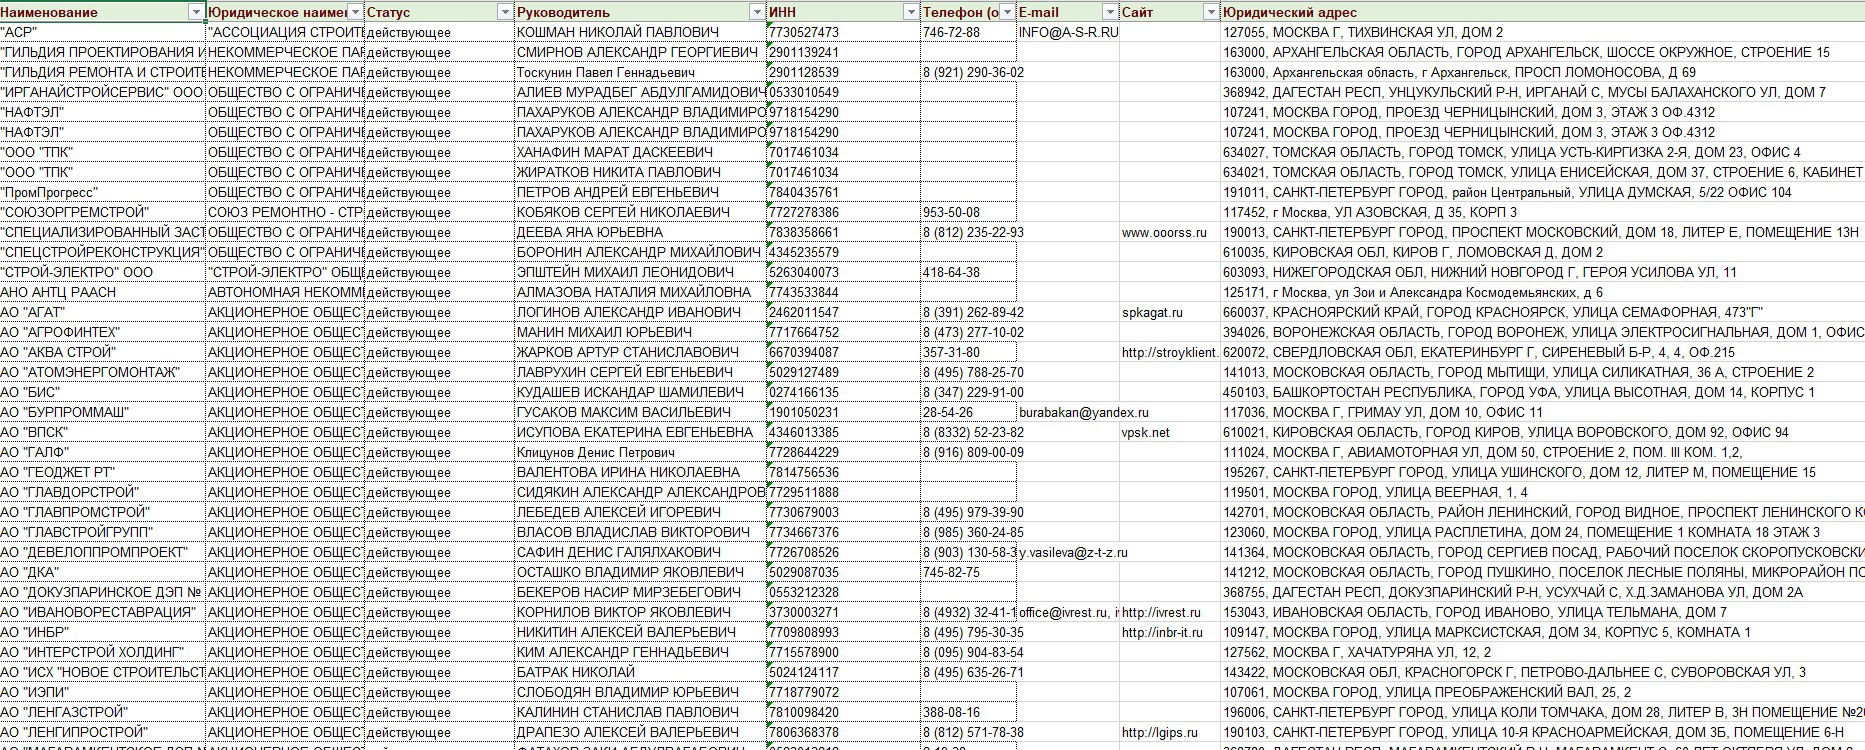1865x750 pixels.
Task: Select INN cell 4345235579
Action: (843, 252)
